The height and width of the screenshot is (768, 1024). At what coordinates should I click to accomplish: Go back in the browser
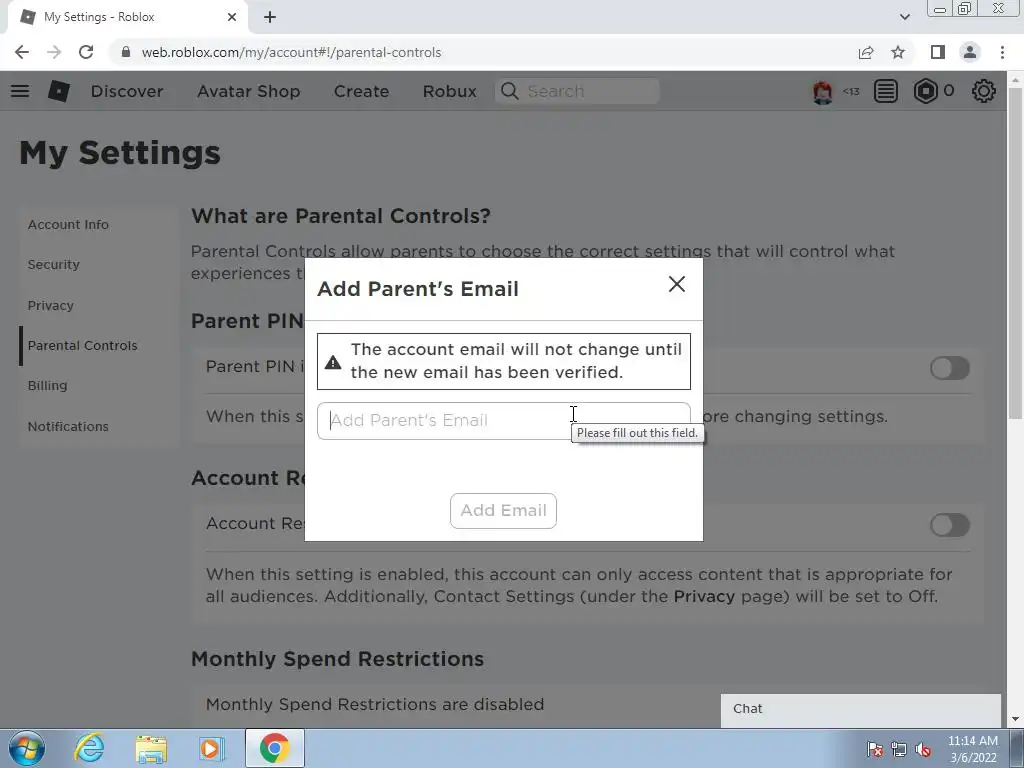tap(22, 52)
